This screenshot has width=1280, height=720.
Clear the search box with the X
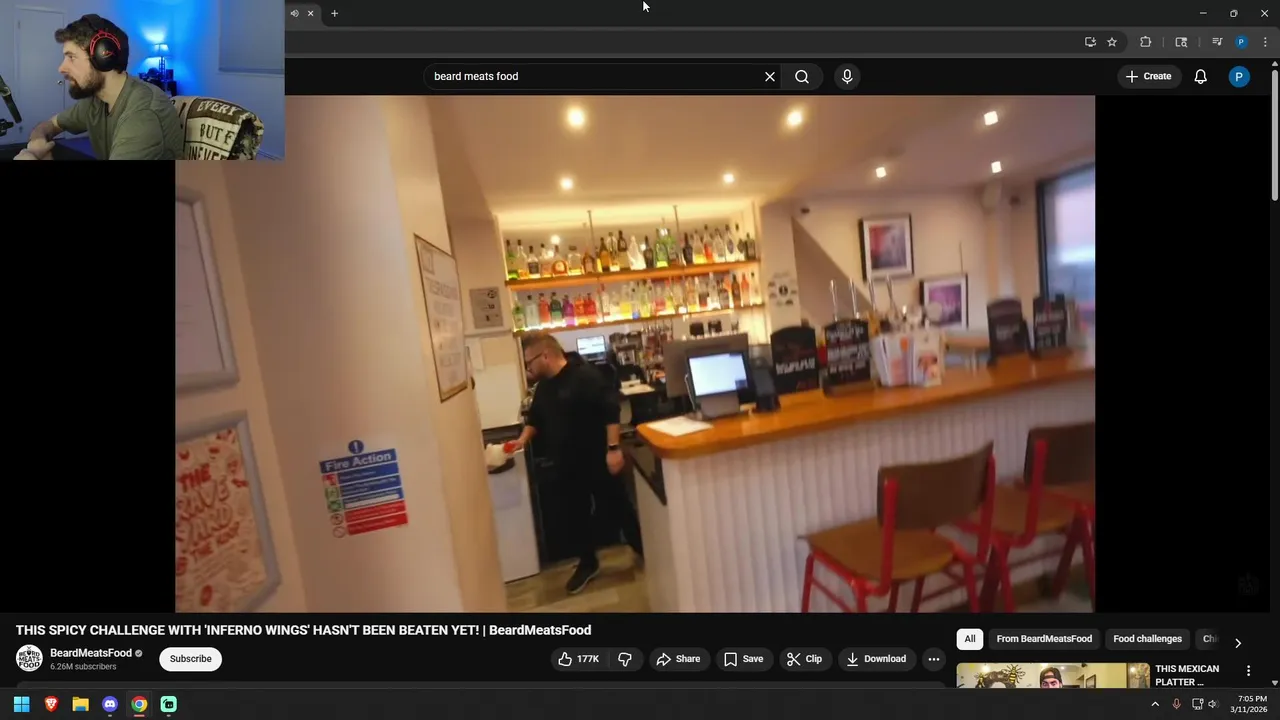coord(770,77)
